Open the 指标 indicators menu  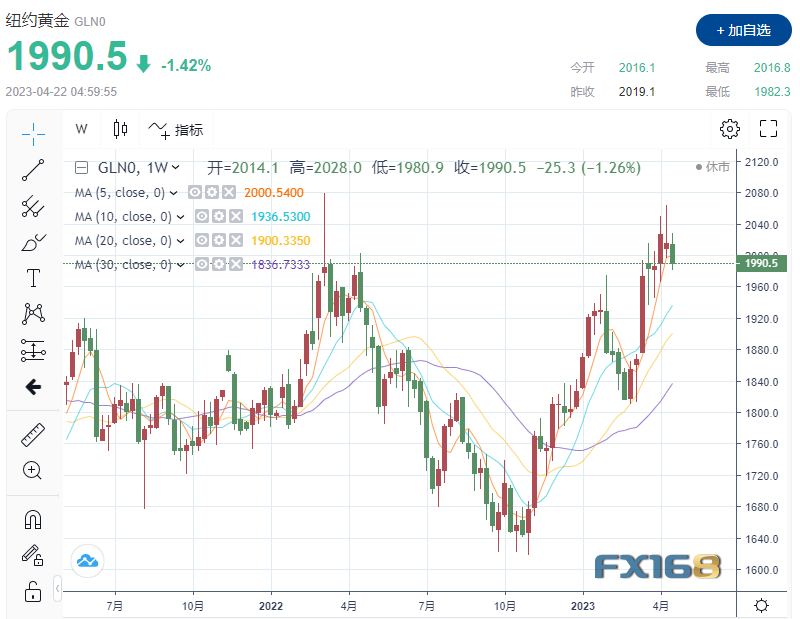pyautogui.click(x=176, y=129)
